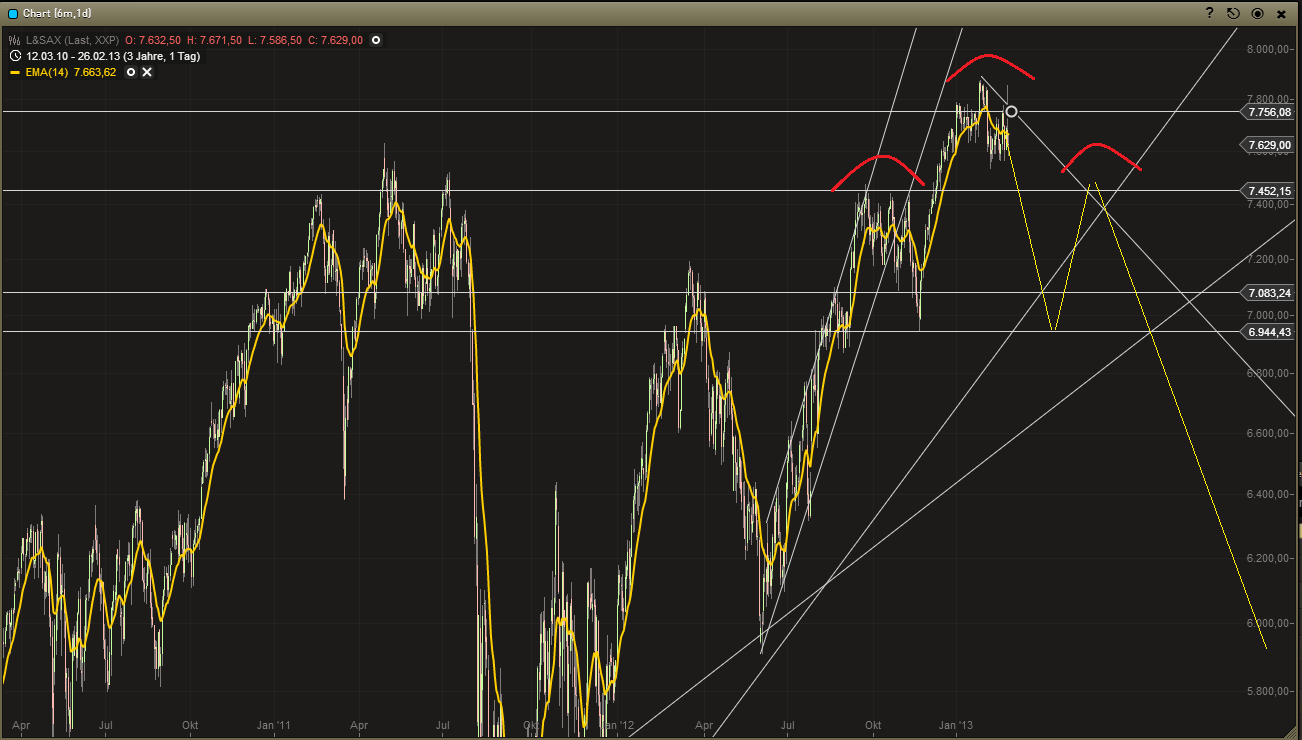Toggle visibility circle next to EMA(14)

tap(131, 72)
